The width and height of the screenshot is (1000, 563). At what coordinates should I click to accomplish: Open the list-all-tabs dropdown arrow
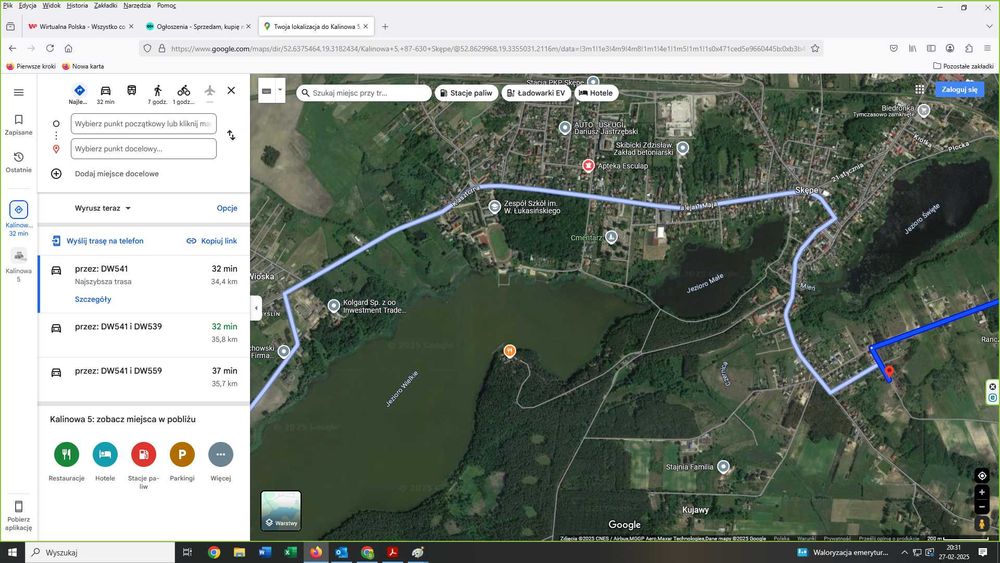[x=989, y=27]
